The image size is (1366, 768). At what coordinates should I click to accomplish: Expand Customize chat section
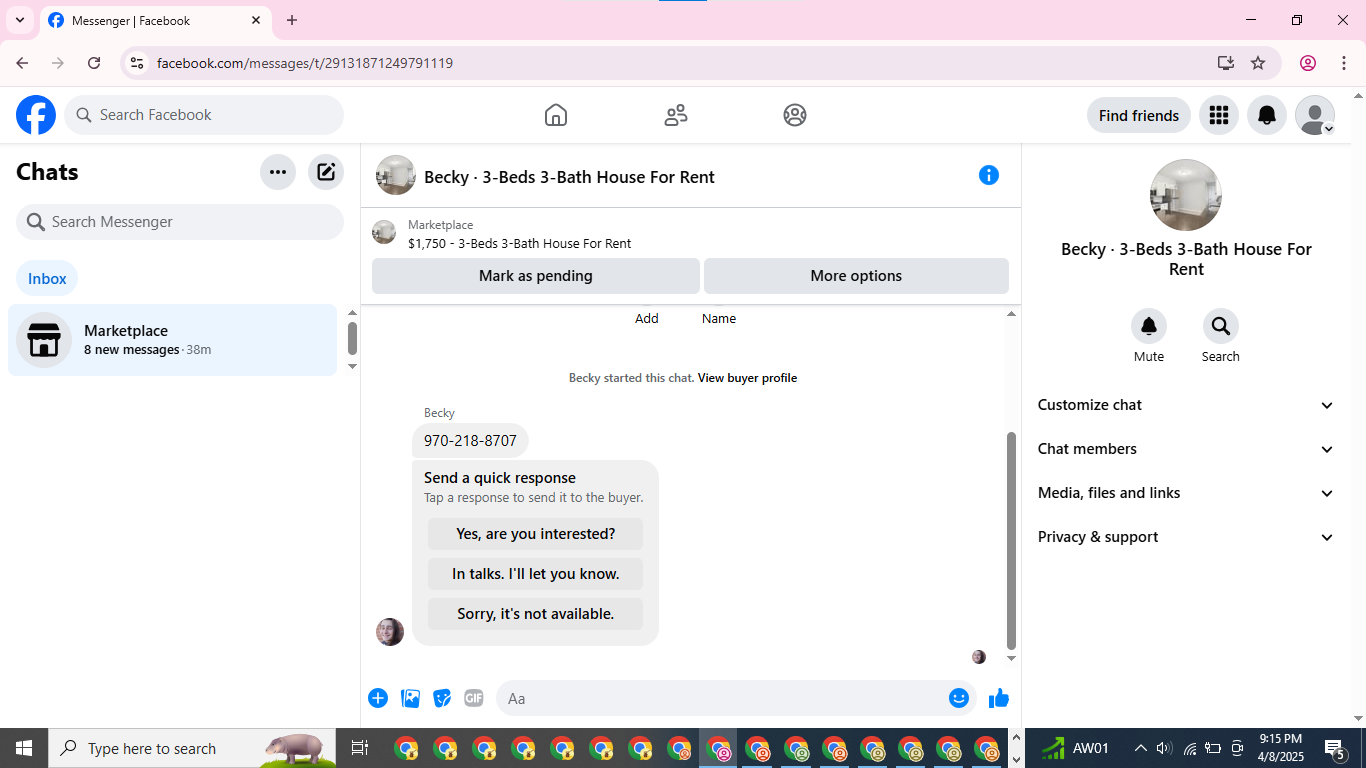pyautogui.click(x=1186, y=405)
